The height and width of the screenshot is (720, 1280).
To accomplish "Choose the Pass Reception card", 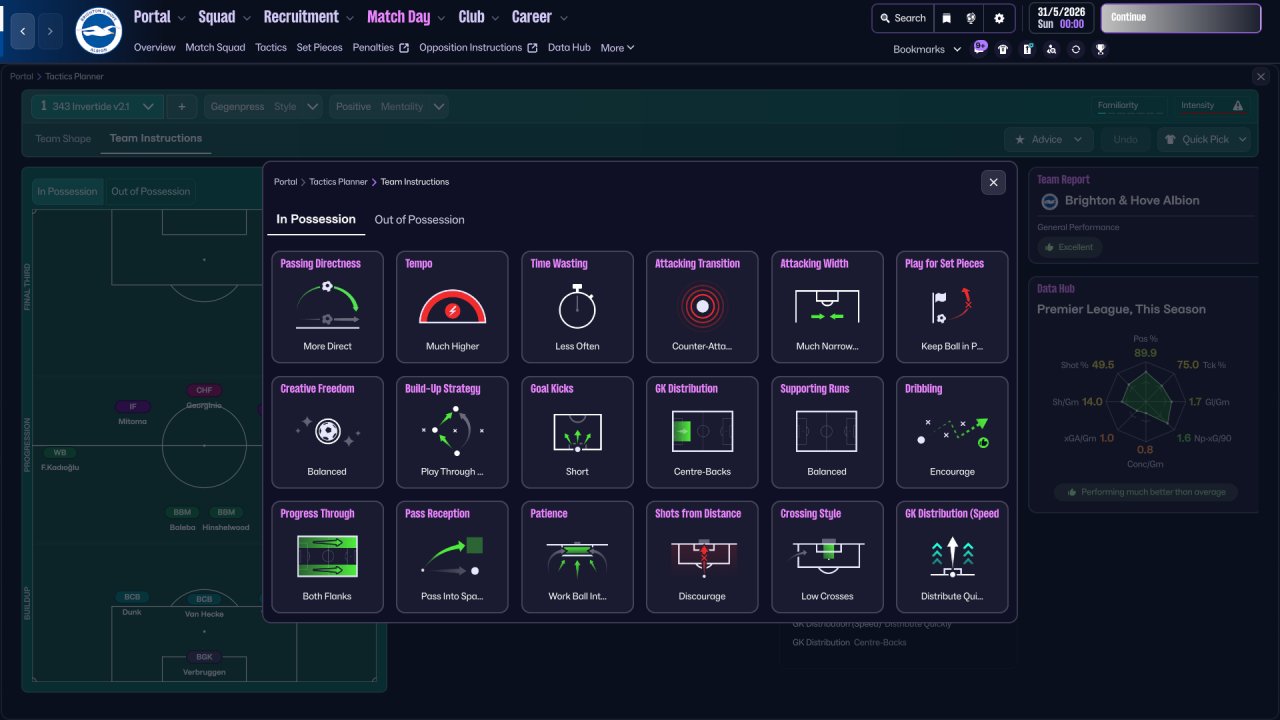I will point(452,557).
